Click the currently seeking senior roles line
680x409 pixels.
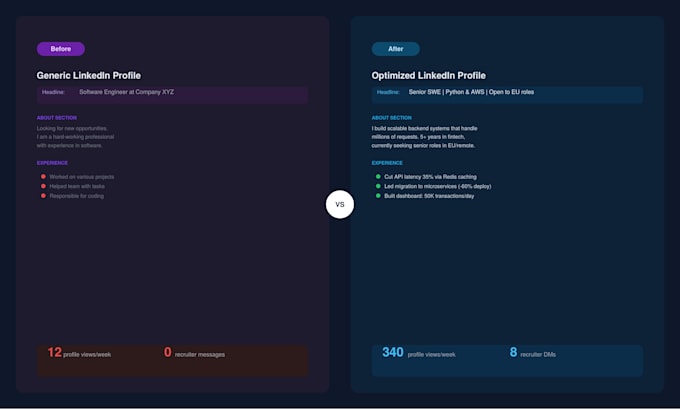click(x=423, y=146)
